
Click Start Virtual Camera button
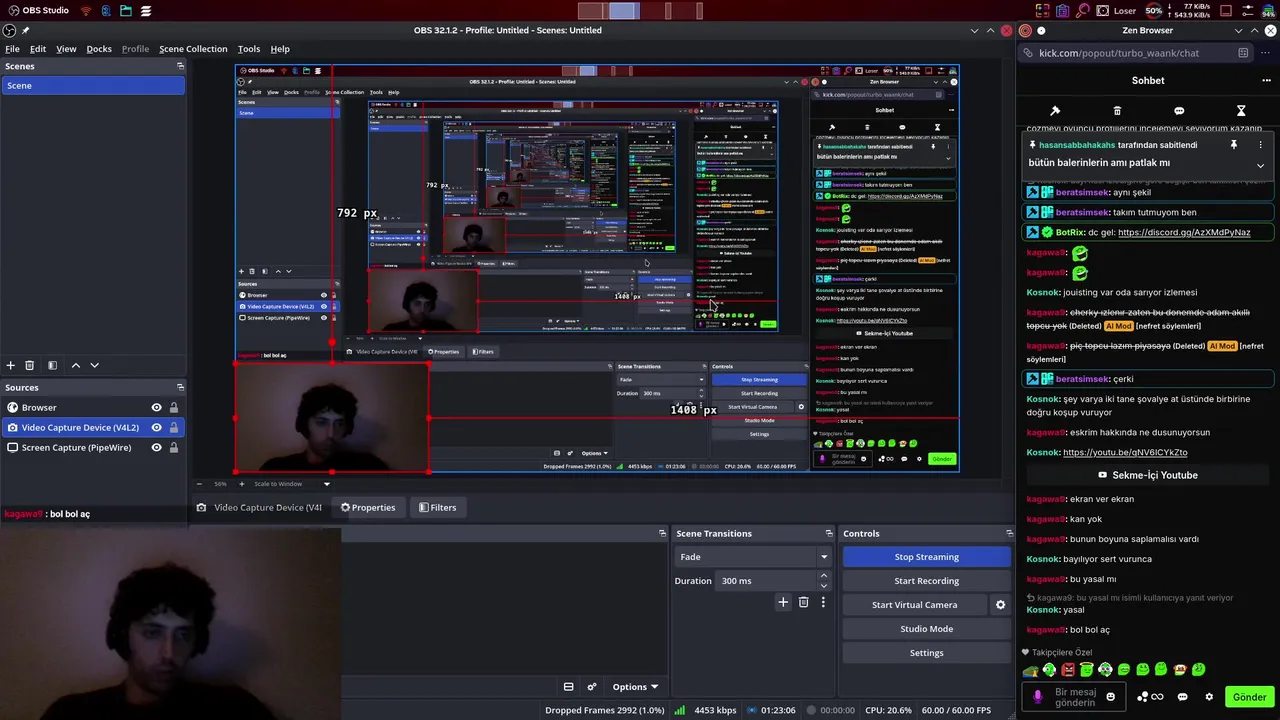point(915,605)
